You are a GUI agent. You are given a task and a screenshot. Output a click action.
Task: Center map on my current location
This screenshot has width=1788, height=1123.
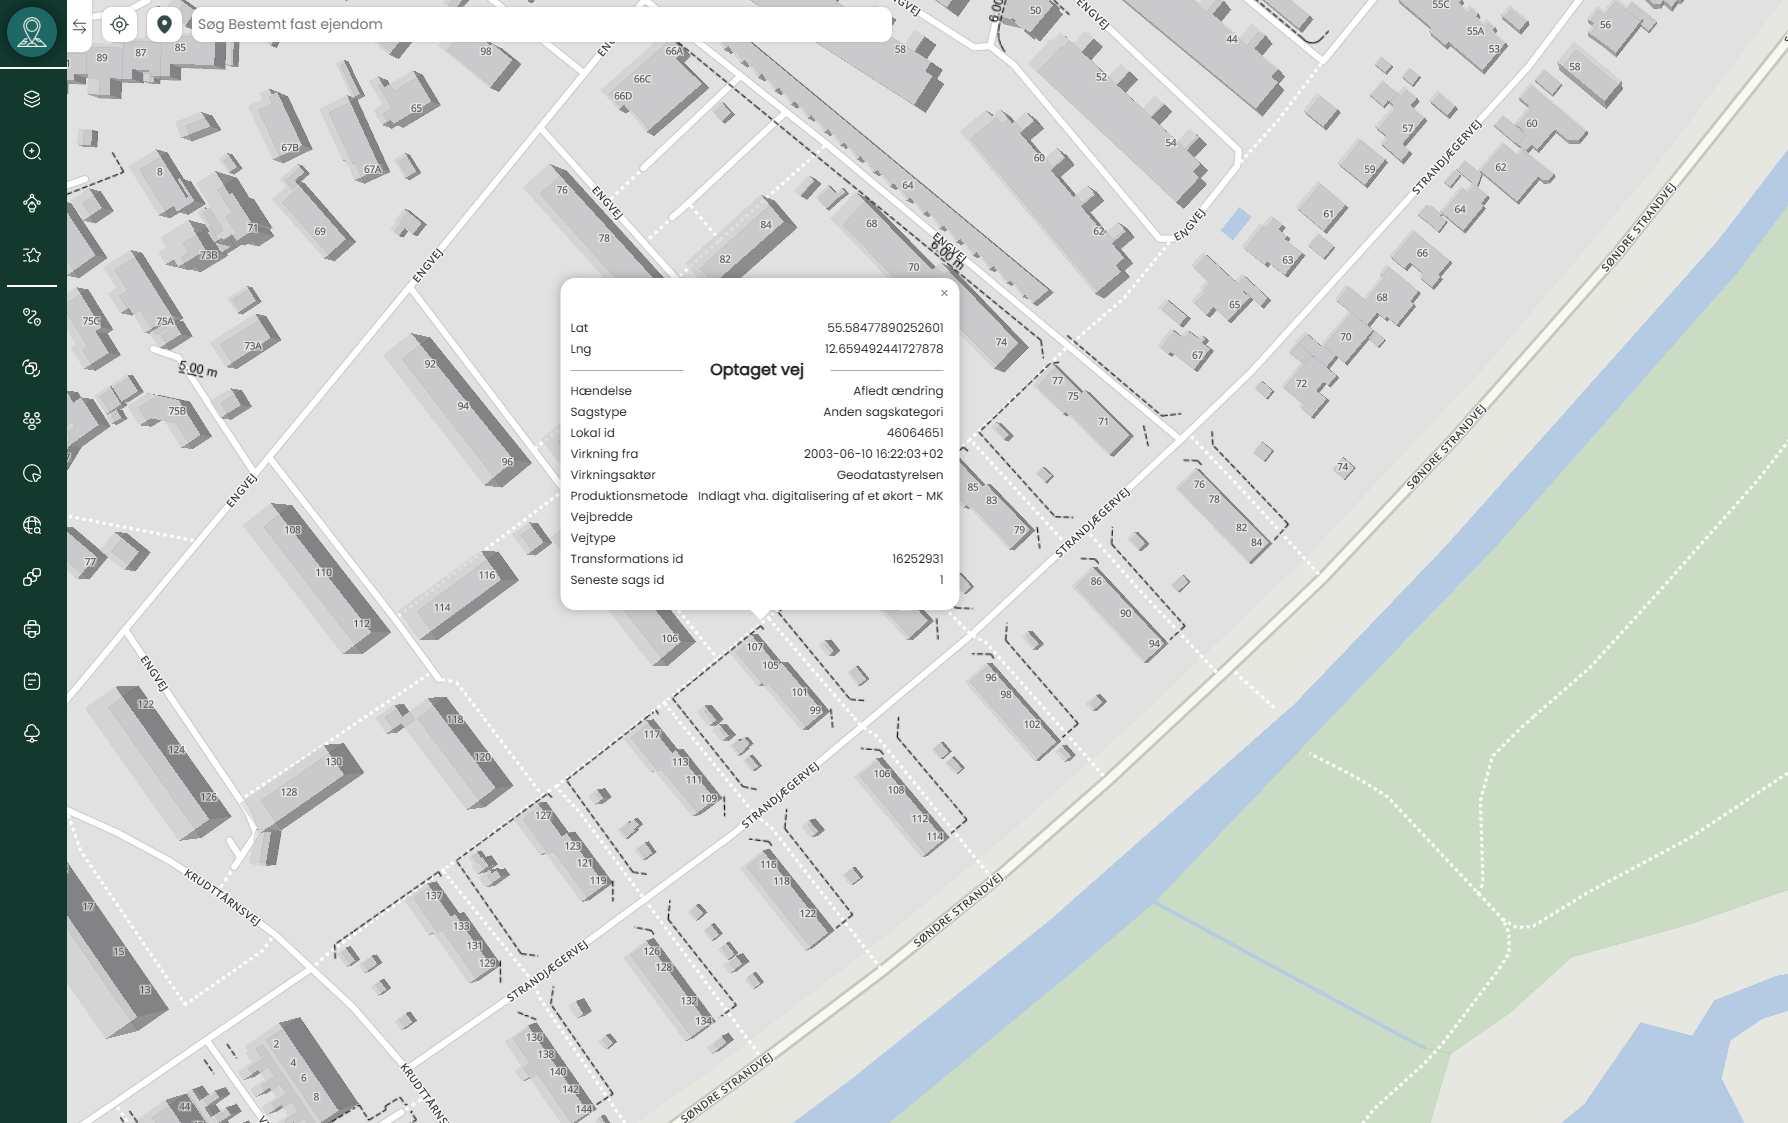click(x=119, y=25)
